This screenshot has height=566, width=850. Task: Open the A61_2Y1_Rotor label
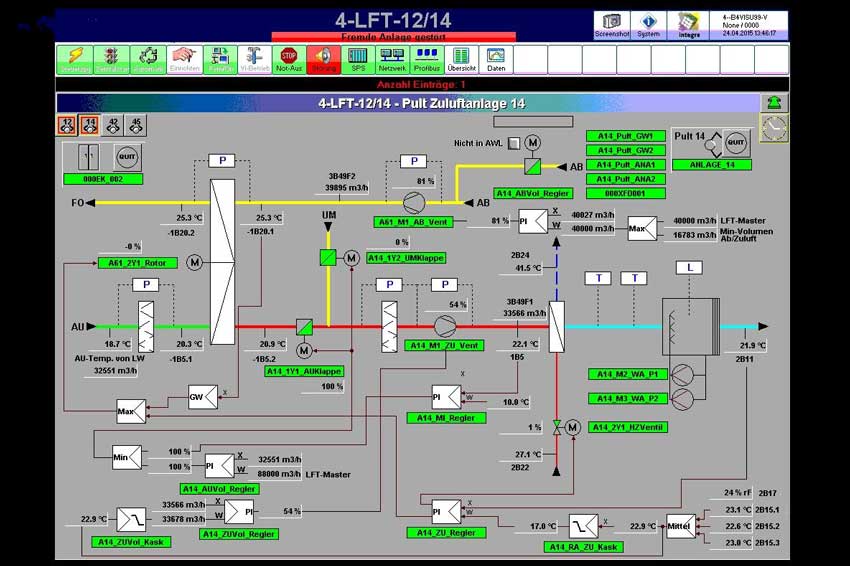(x=138, y=263)
